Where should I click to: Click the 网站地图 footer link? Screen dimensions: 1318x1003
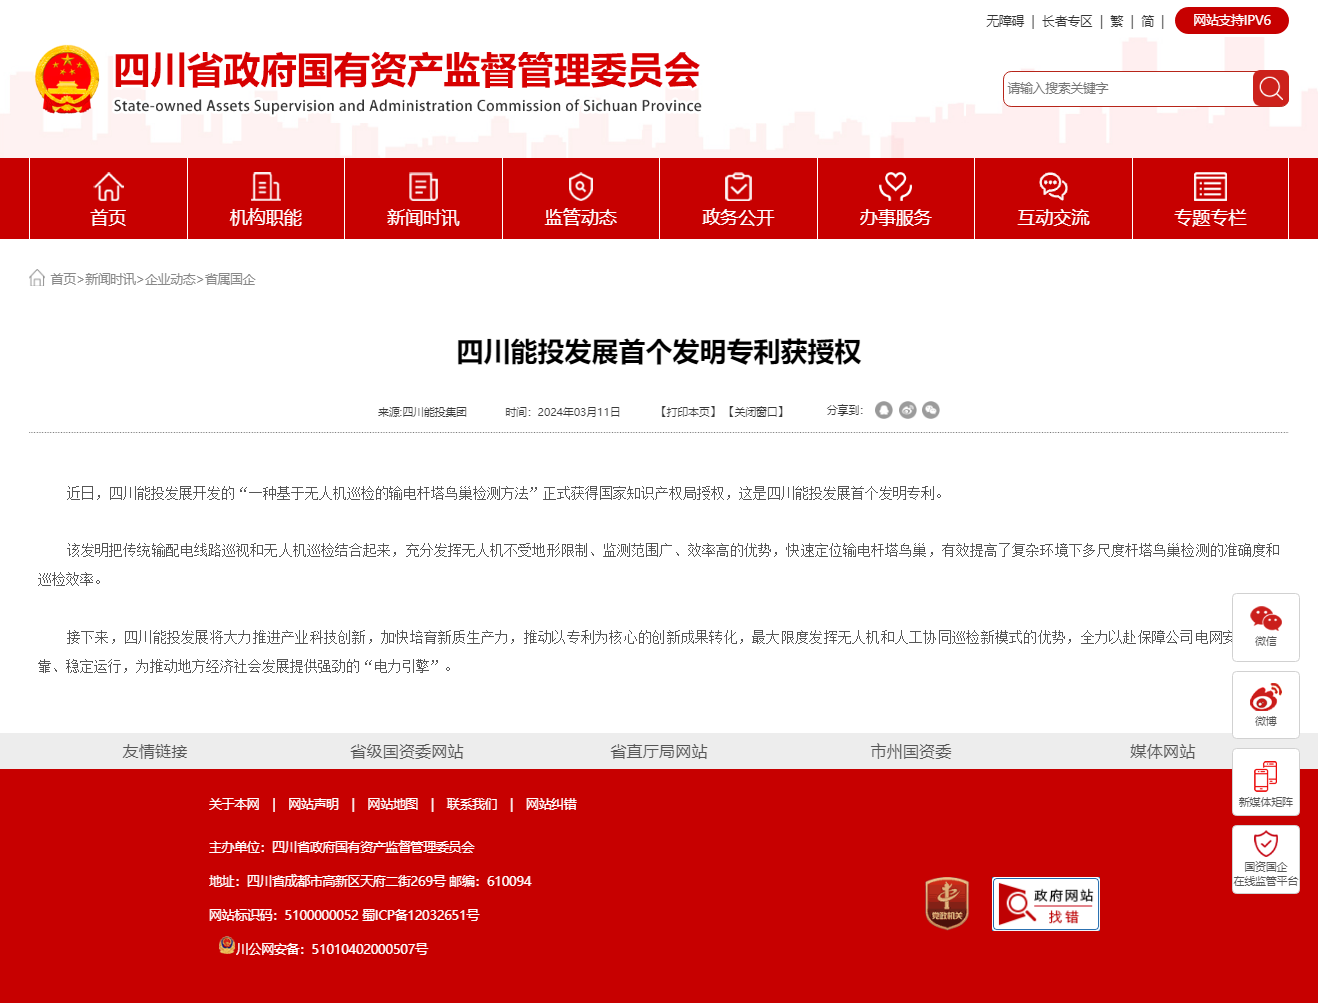pyautogui.click(x=392, y=804)
